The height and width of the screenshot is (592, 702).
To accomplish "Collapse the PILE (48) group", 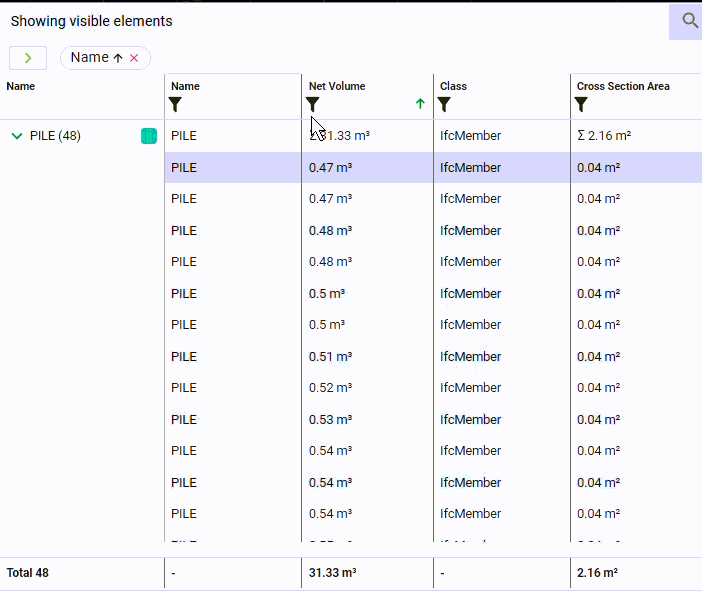I will pyautogui.click(x=16, y=136).
